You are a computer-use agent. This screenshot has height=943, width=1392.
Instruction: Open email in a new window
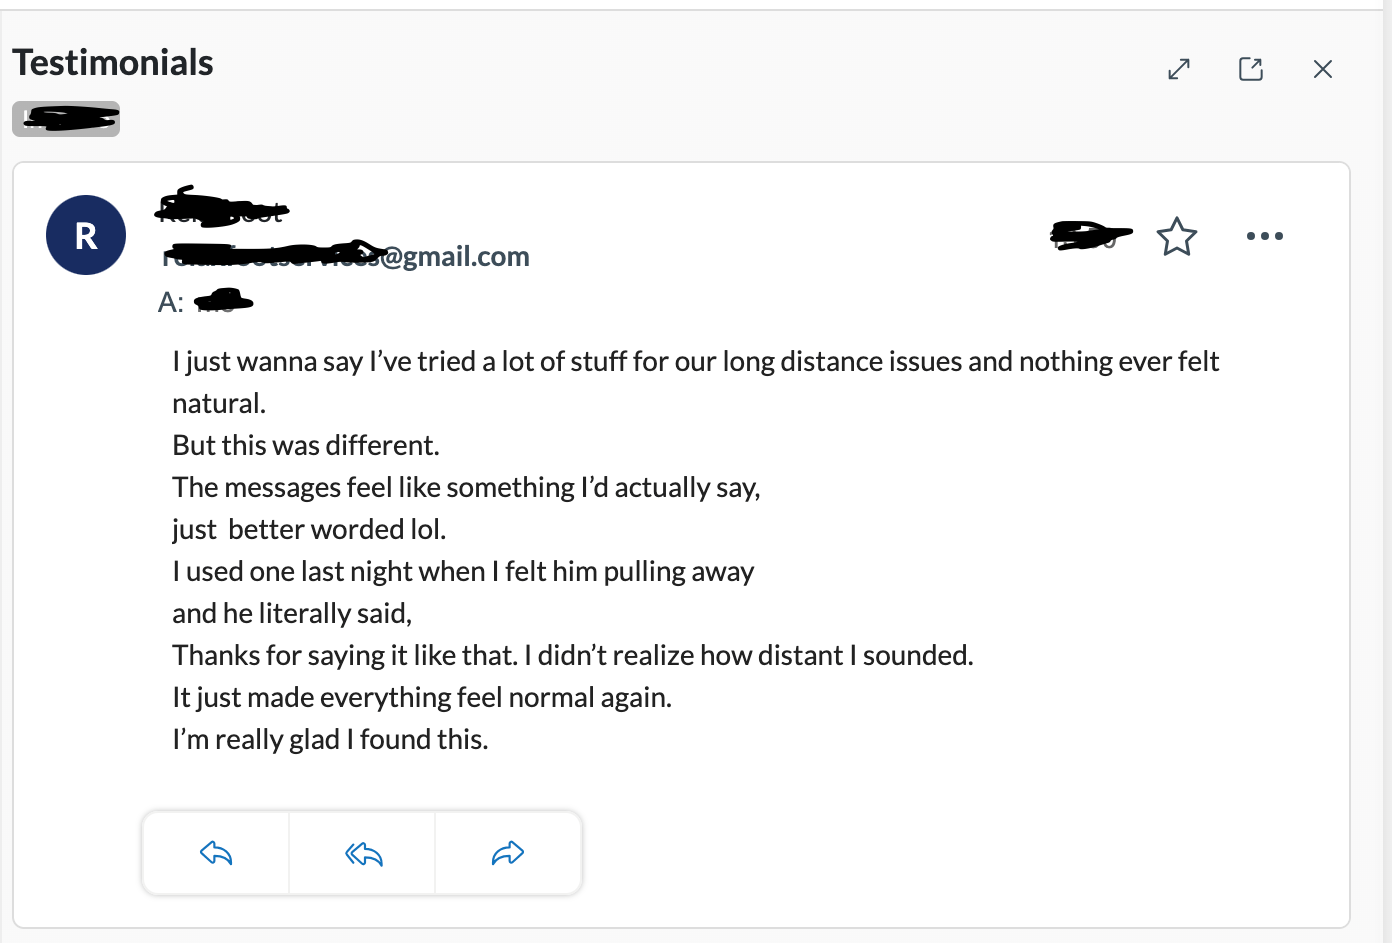1251,69
